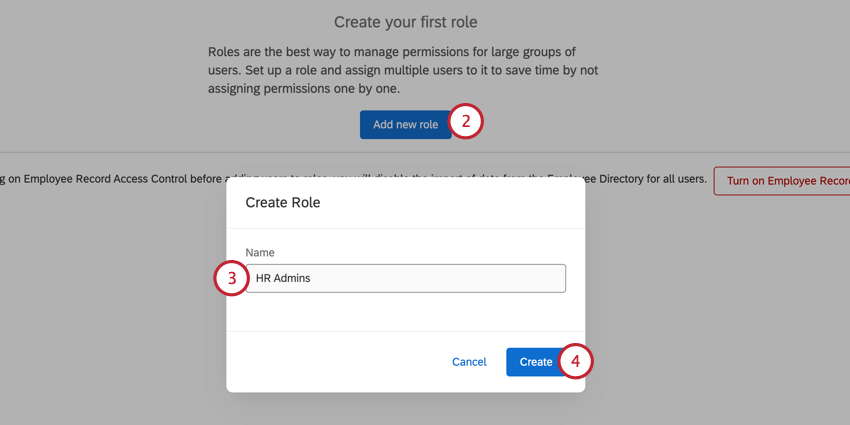The image size is (850, 425).
Task: Click the Roles description paragraph
Action: coord(403,70)
